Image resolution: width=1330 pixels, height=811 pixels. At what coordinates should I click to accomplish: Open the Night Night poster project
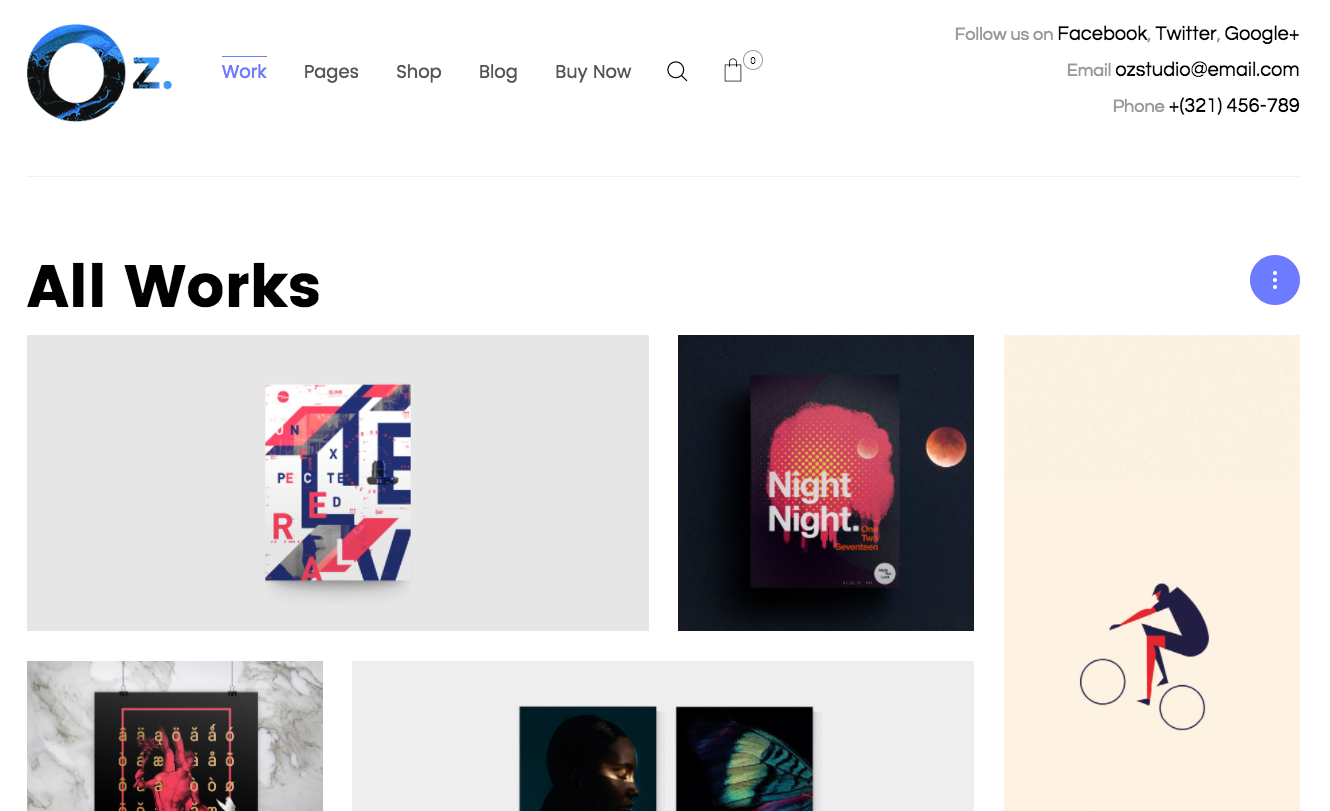click(826, 483)
